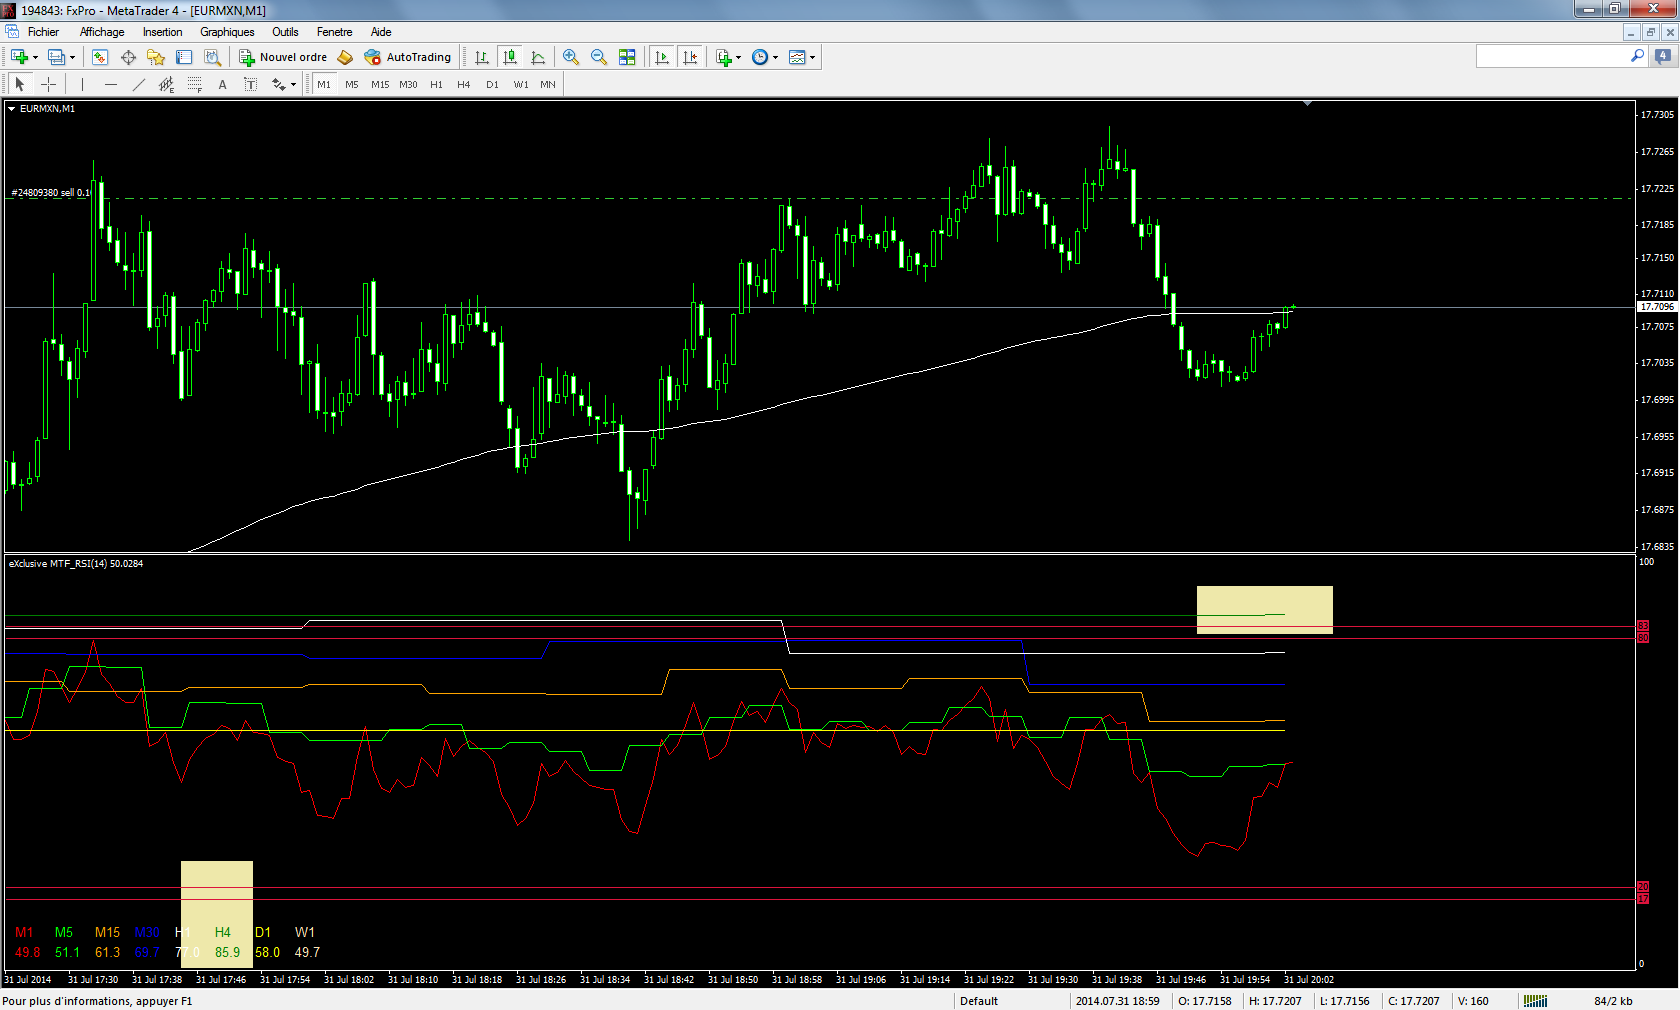The width and height of the screenshot is (1680, 1010).
Task: Open the templates dropdown arrow
Action: tap(812, 58)
